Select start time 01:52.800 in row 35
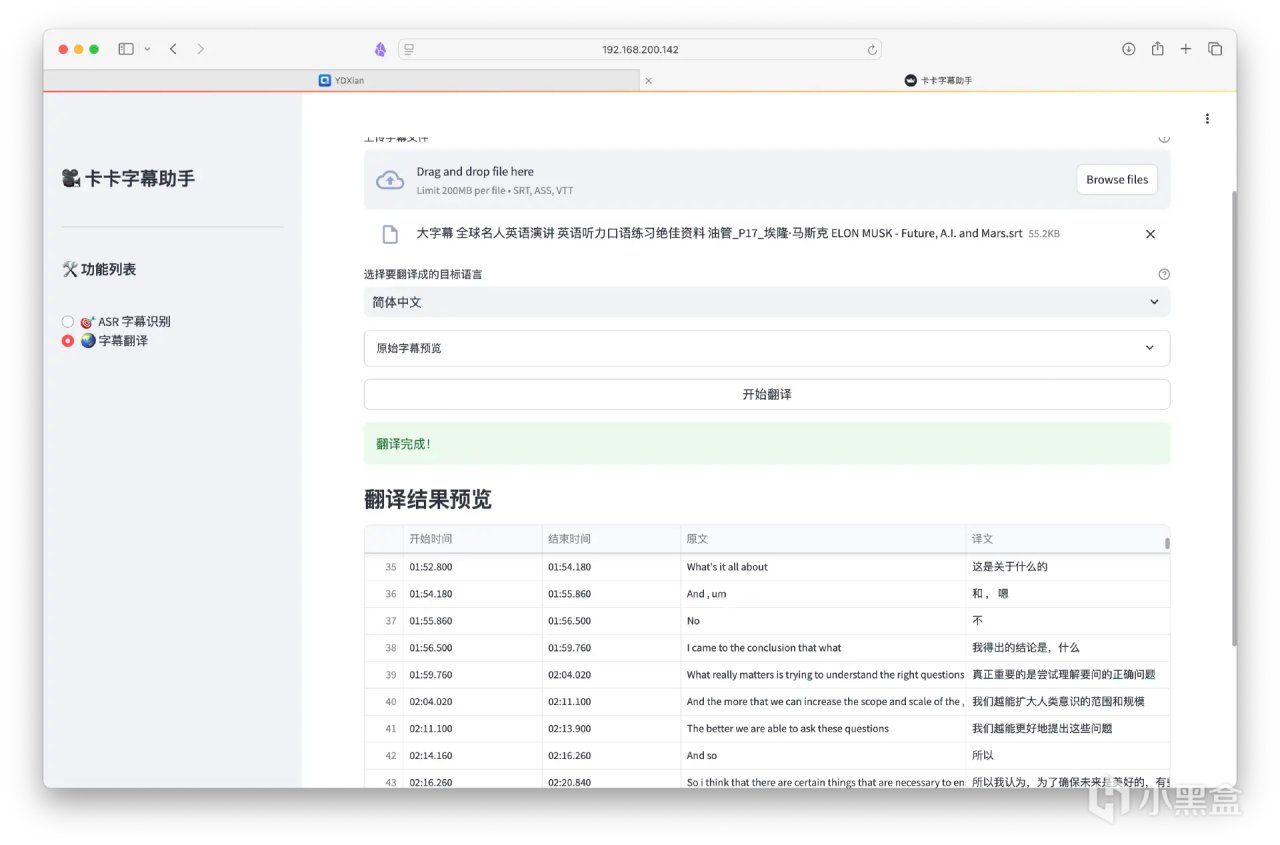The height and width of the screenshot is (845, 1280). click(473, 567)
